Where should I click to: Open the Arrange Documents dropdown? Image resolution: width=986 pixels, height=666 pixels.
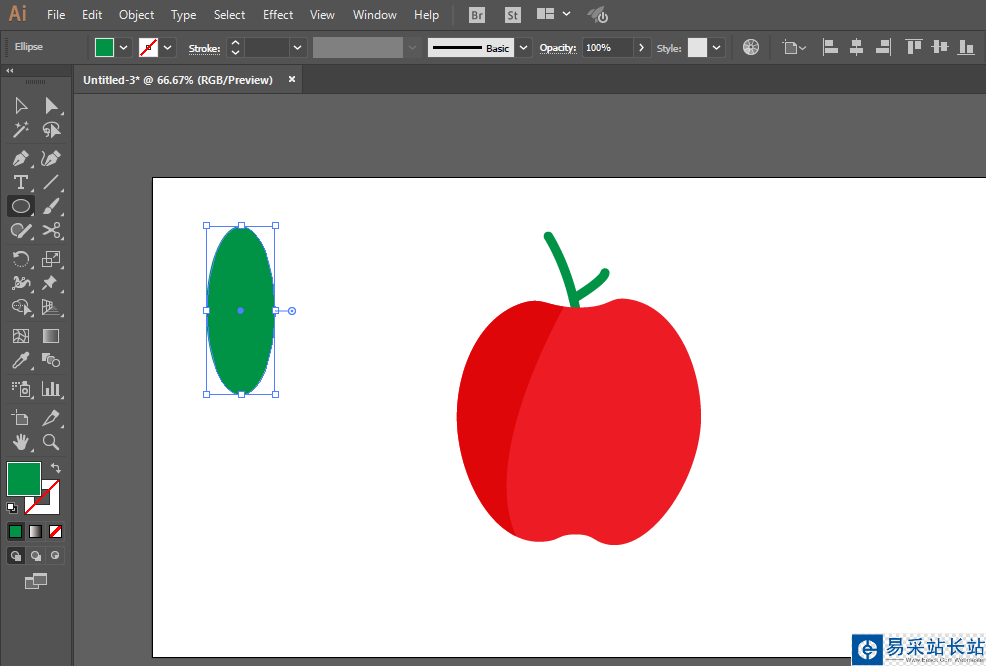pyautogui.click(x=553, y=14)
